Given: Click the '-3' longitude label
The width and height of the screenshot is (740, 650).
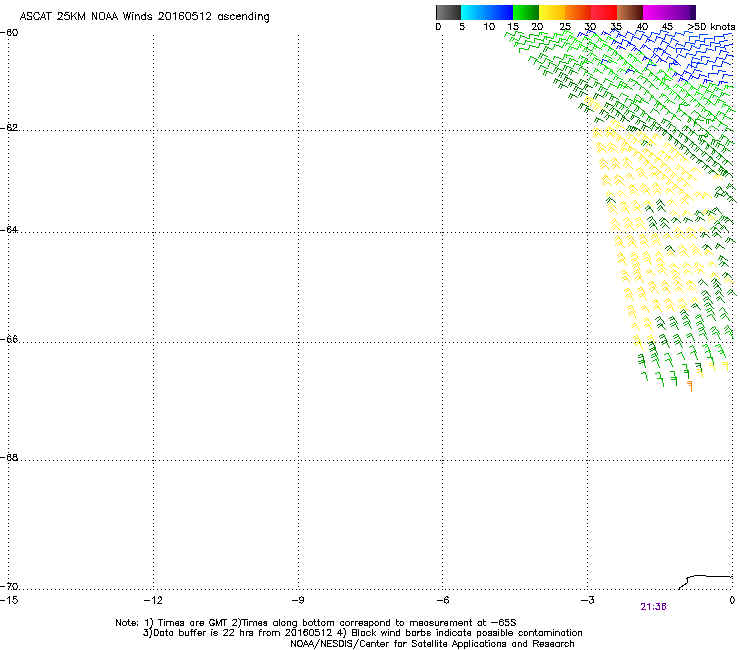Looking at the screenshot, I should click(x=587, y=600).
